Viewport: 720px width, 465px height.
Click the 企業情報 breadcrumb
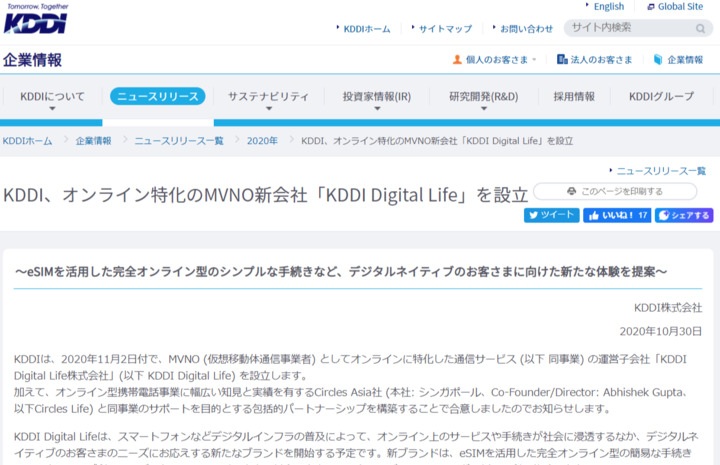(93, 141)
